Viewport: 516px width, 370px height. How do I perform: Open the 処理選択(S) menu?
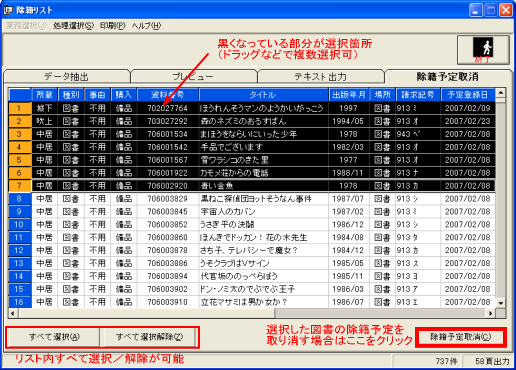(73, 26)
